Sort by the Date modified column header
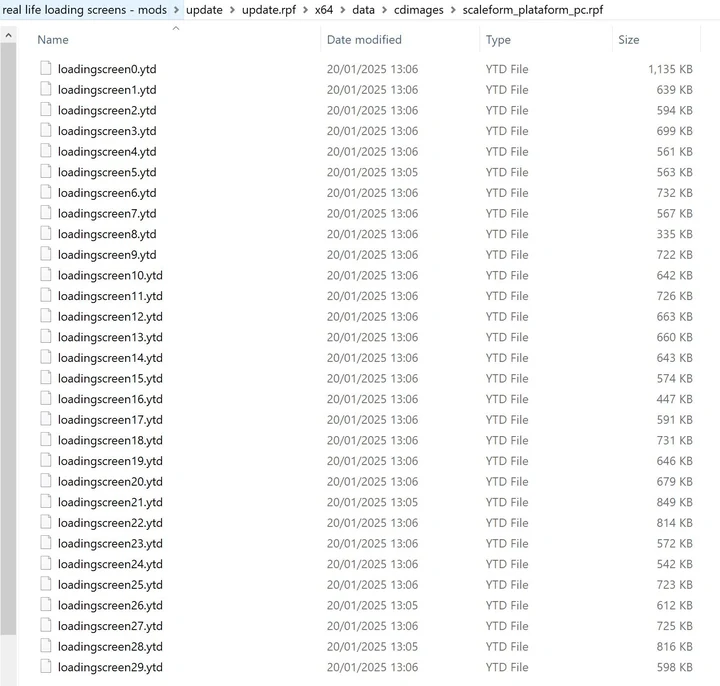 [x=364, y=40]
